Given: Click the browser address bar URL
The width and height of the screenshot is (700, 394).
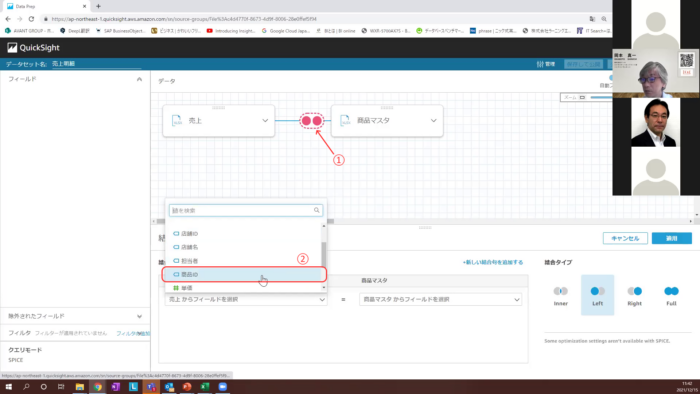Looking at the screenshot, I should 184,19.
